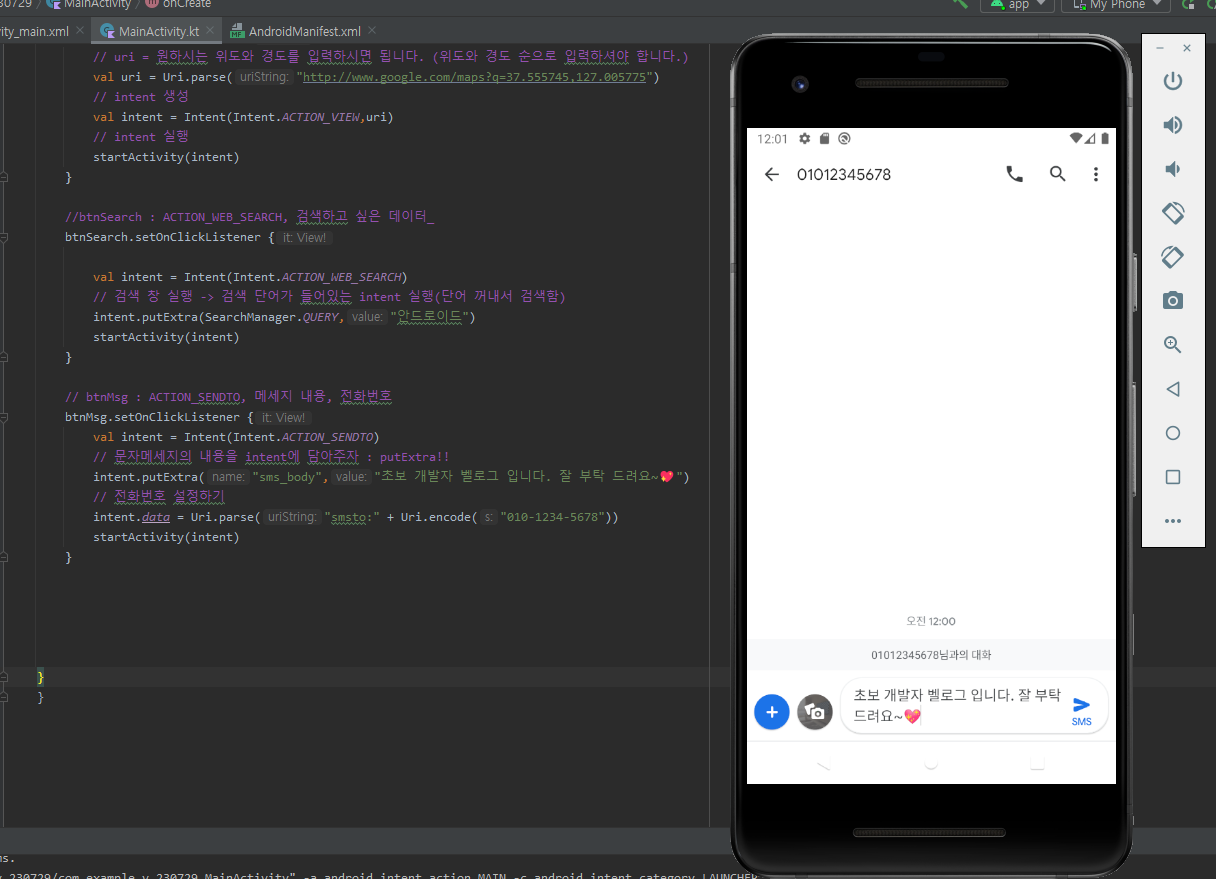
Task: Click the "안드로이드" query string
Action: (x=432, y=317)
